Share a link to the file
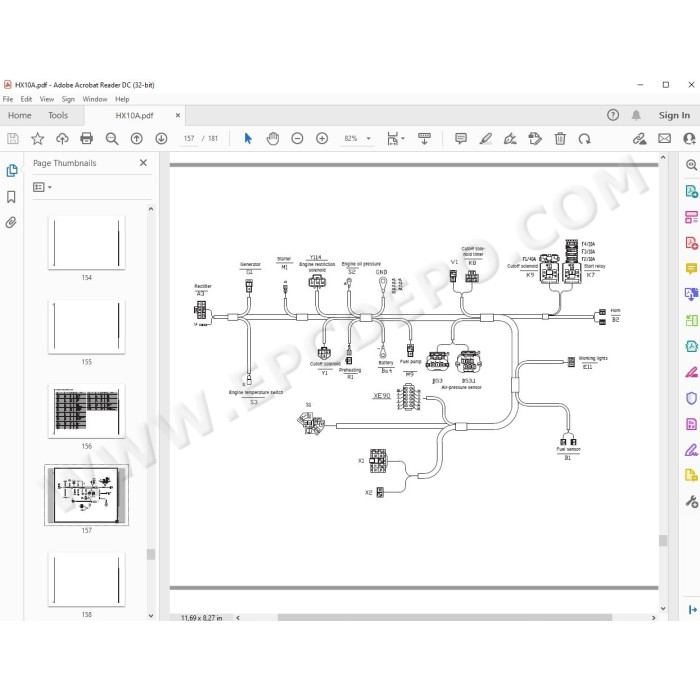The height and width of the screenshot is (700, 700). click(639, 139)
